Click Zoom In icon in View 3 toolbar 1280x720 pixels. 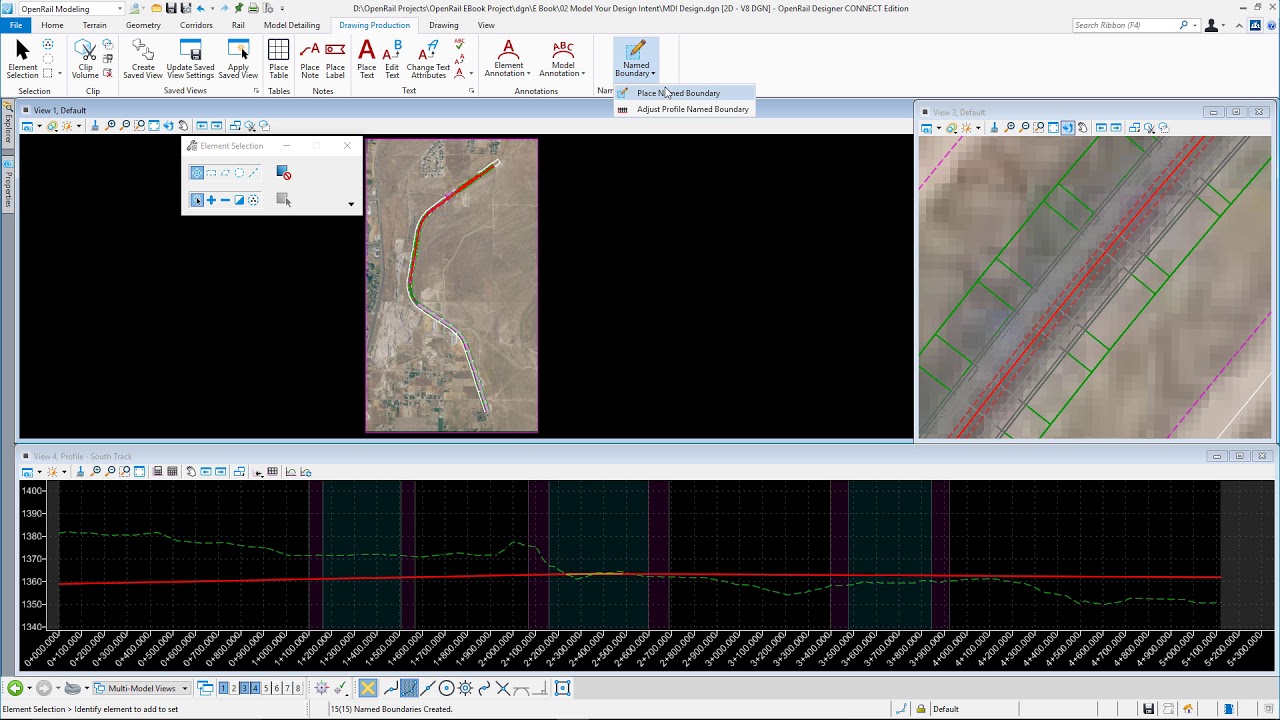tap(1010, 128)
